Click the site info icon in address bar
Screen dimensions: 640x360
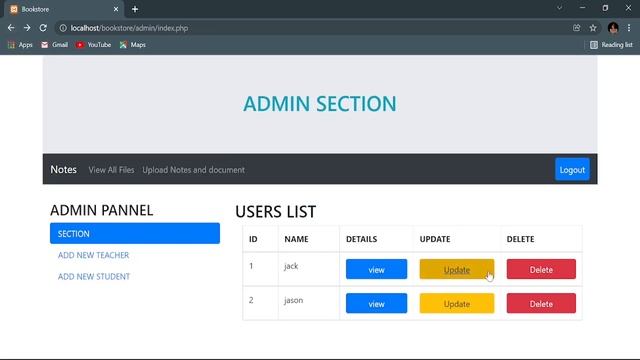coord(63,28)
